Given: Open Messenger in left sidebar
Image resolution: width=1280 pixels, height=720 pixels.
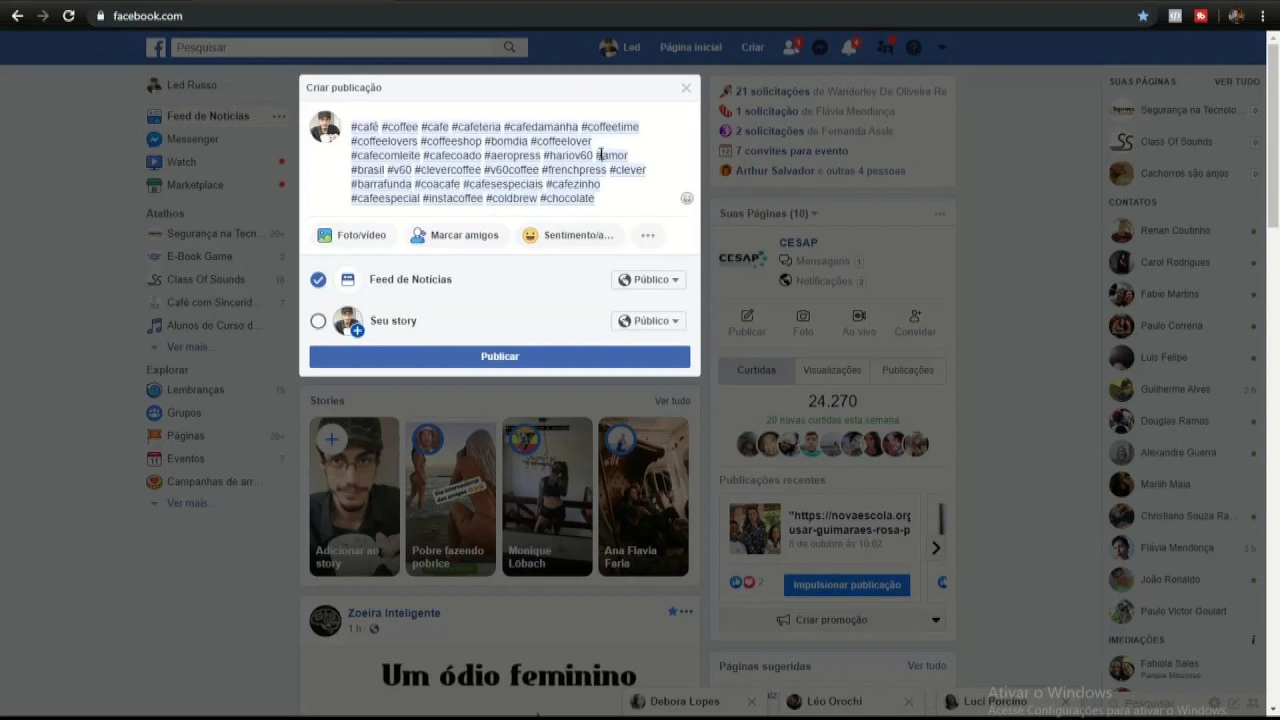Looking at the screenshot, I should (x=192, y=139).
